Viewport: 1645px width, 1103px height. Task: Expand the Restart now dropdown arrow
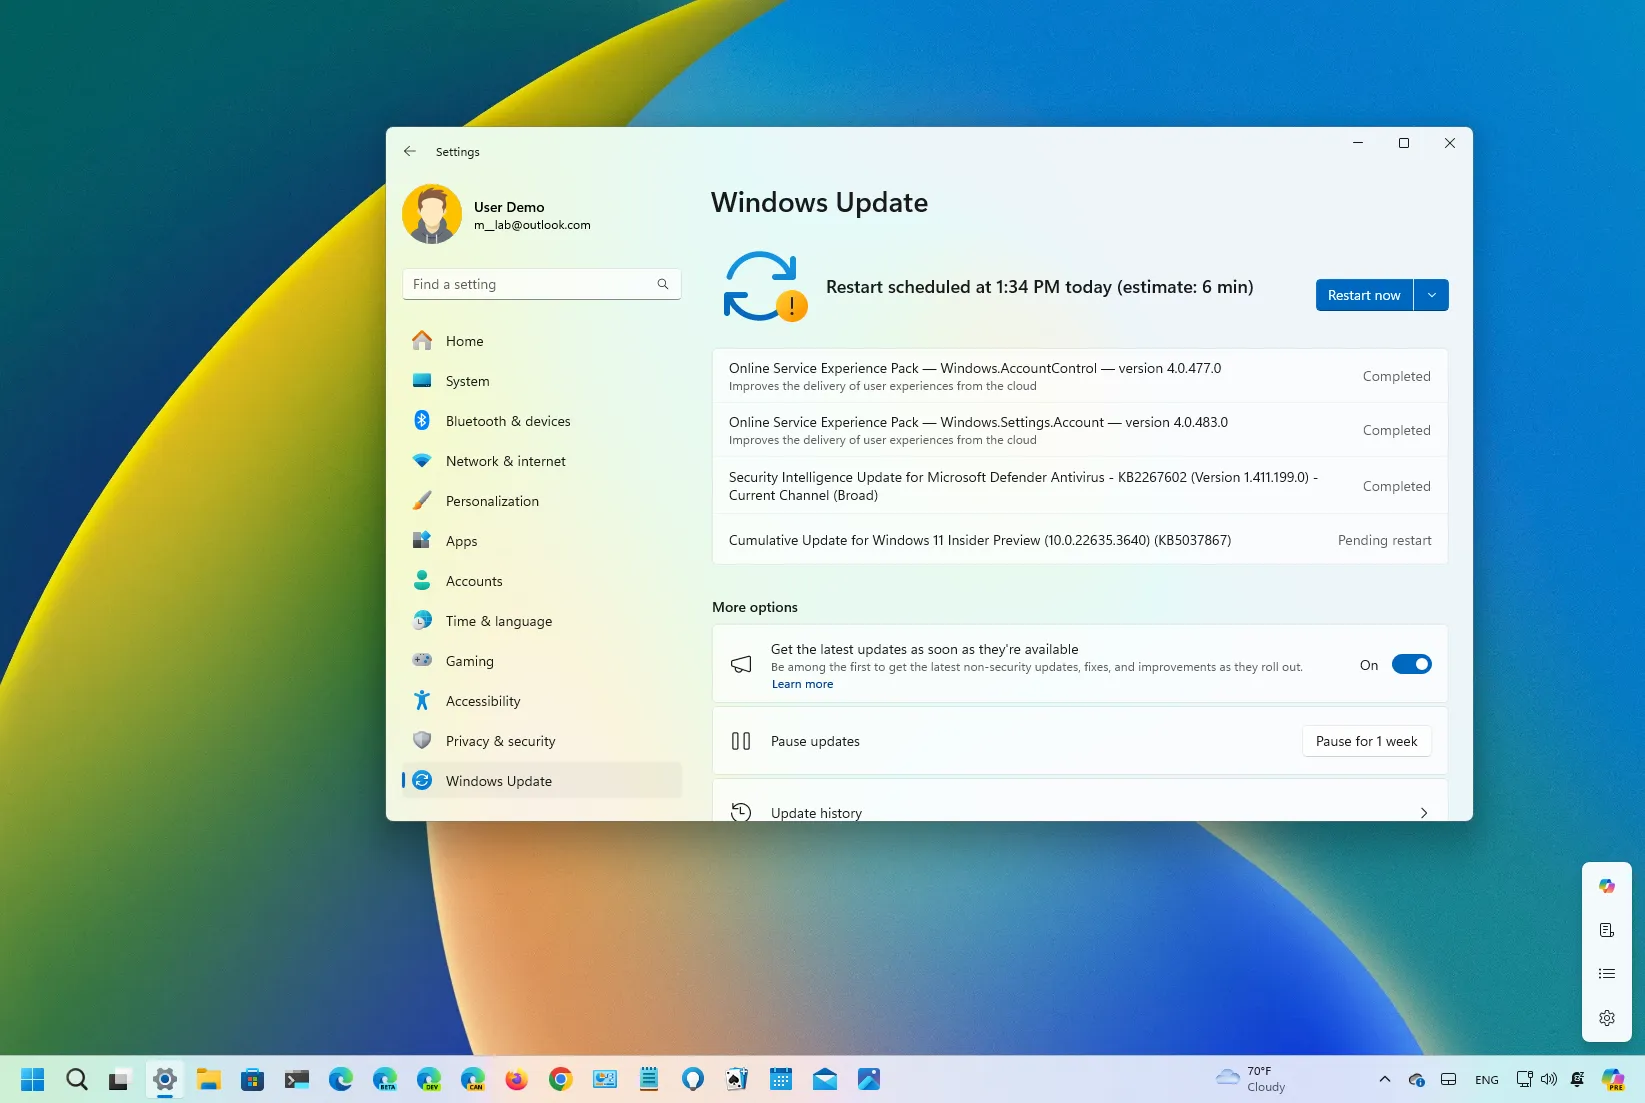pyautogui.click(x=1431, y=294)
